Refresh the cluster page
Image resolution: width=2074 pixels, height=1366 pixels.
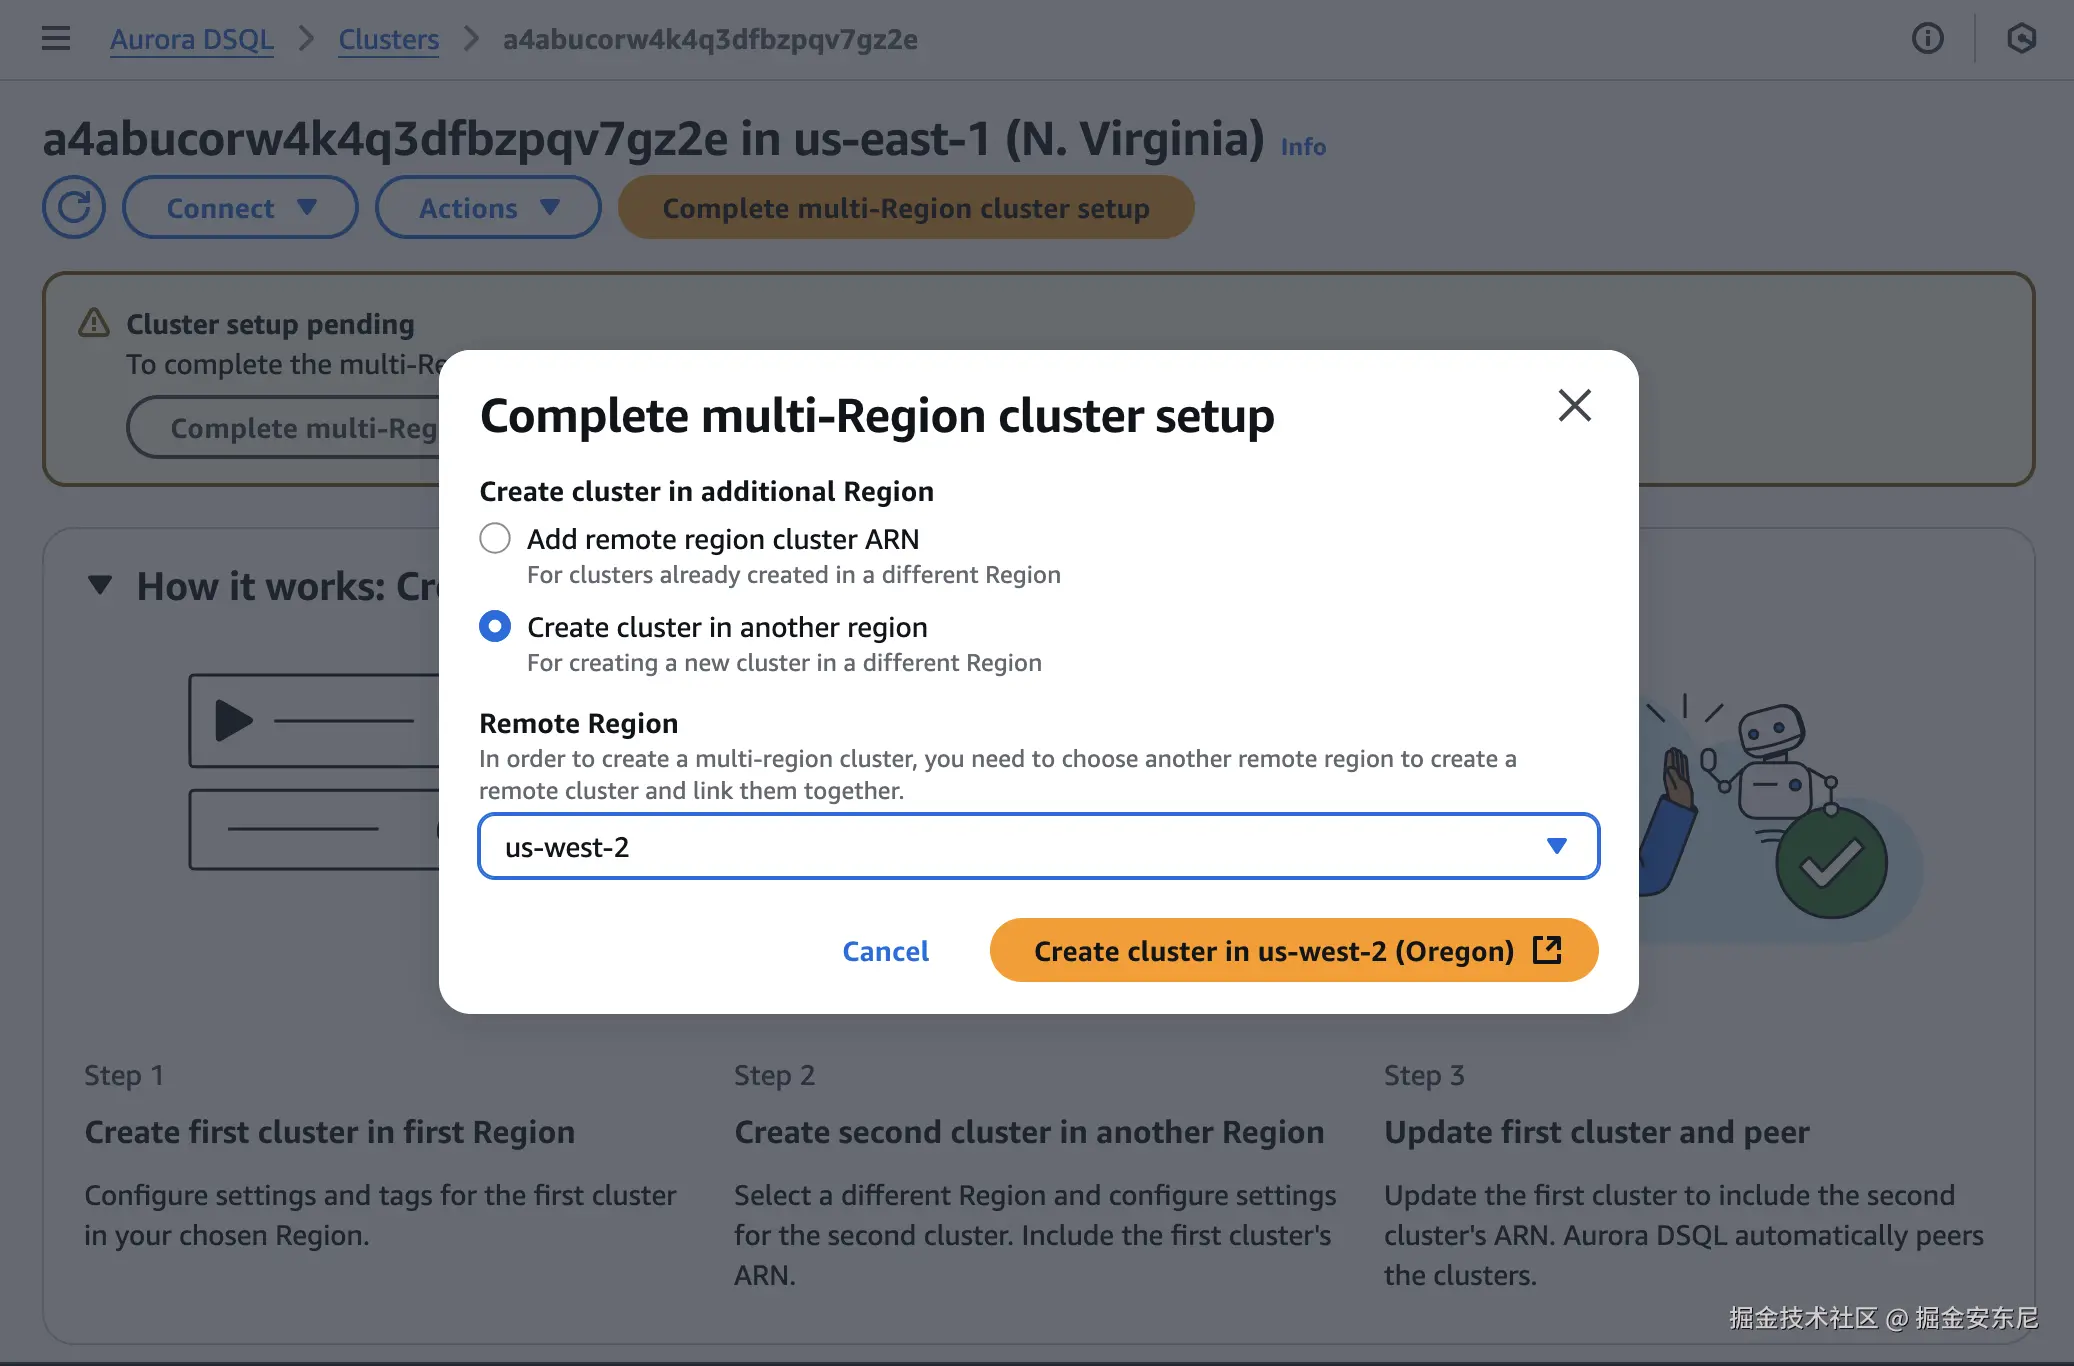(x=74, y=208)
